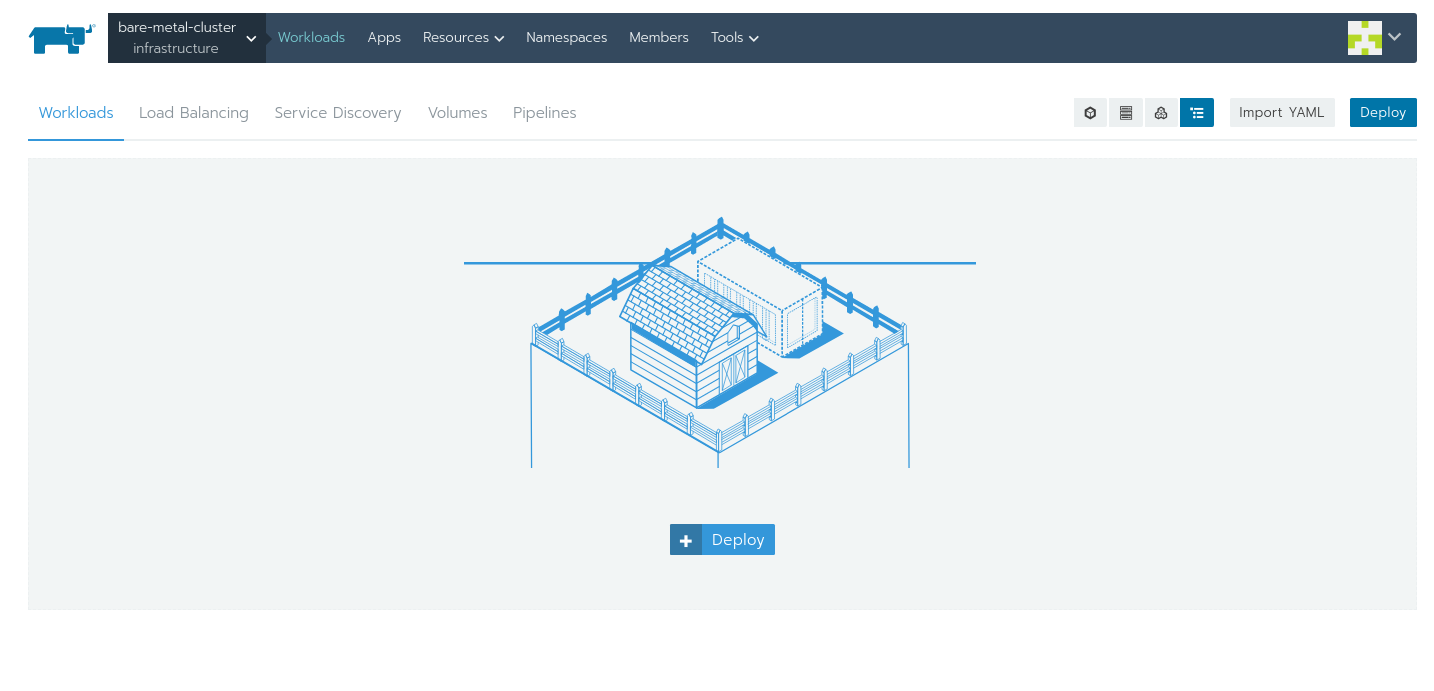Switch to the server rack node view icon

click(1126, 113)
